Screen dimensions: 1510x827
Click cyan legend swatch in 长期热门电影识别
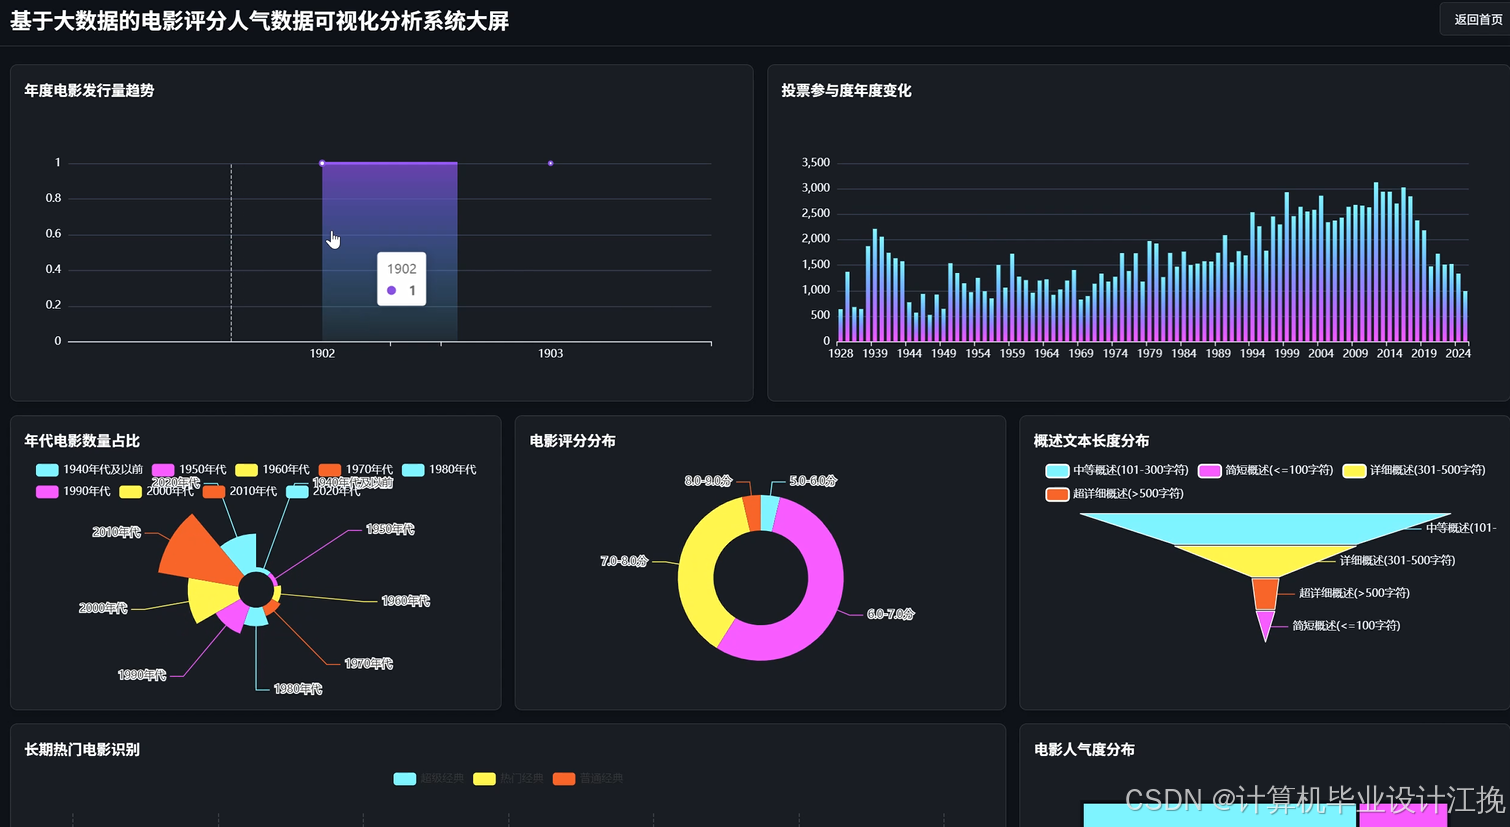click(x=404, y=778)
